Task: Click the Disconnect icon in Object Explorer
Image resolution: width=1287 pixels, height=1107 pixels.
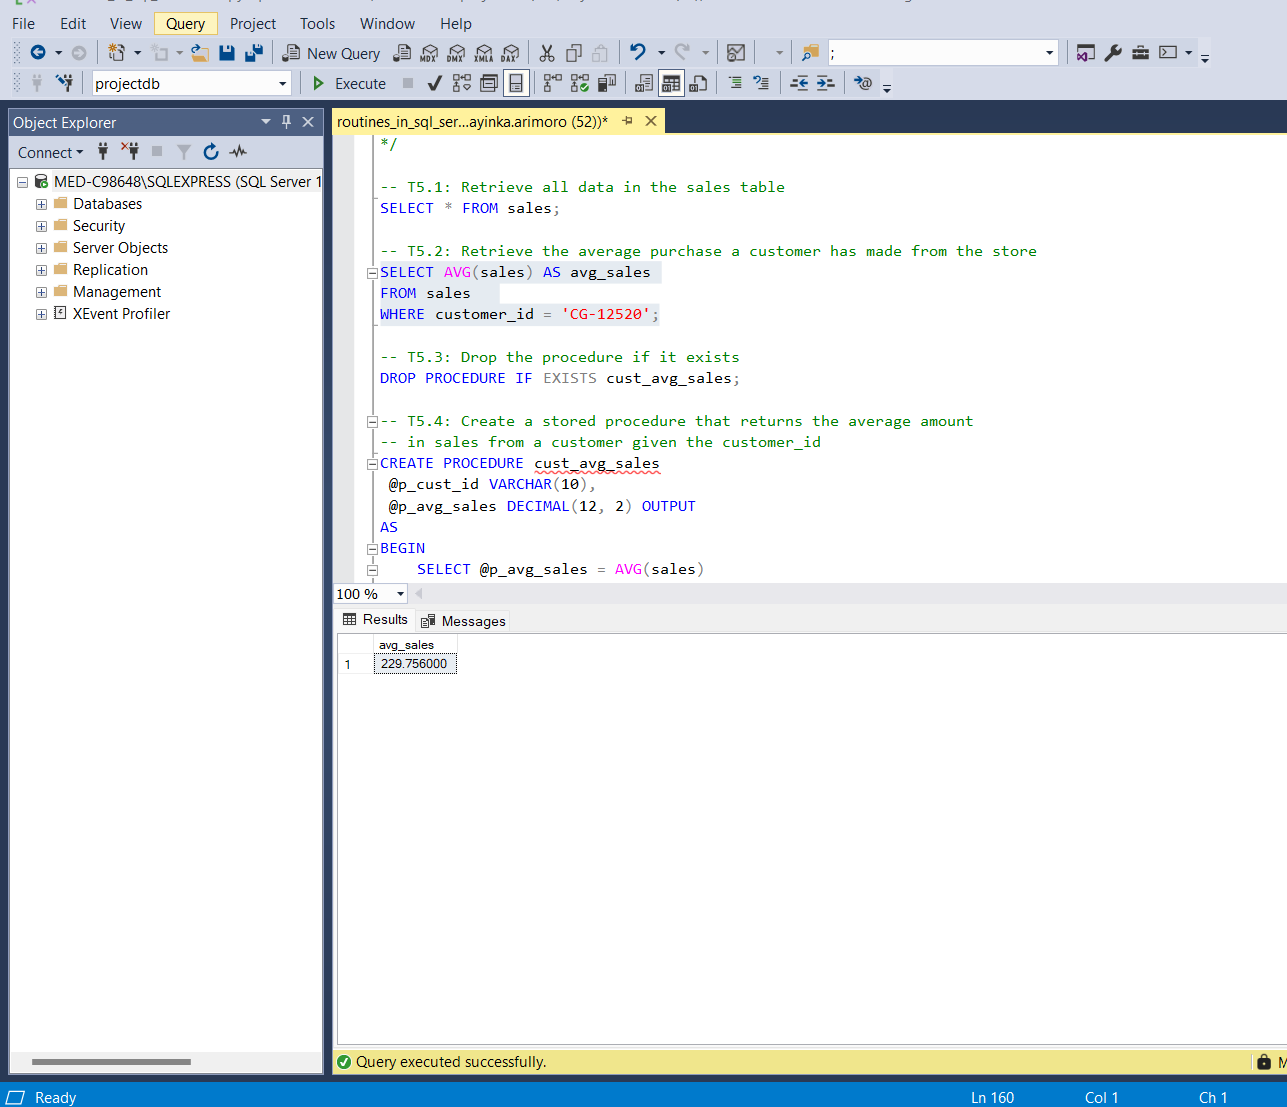Action: 129,152
